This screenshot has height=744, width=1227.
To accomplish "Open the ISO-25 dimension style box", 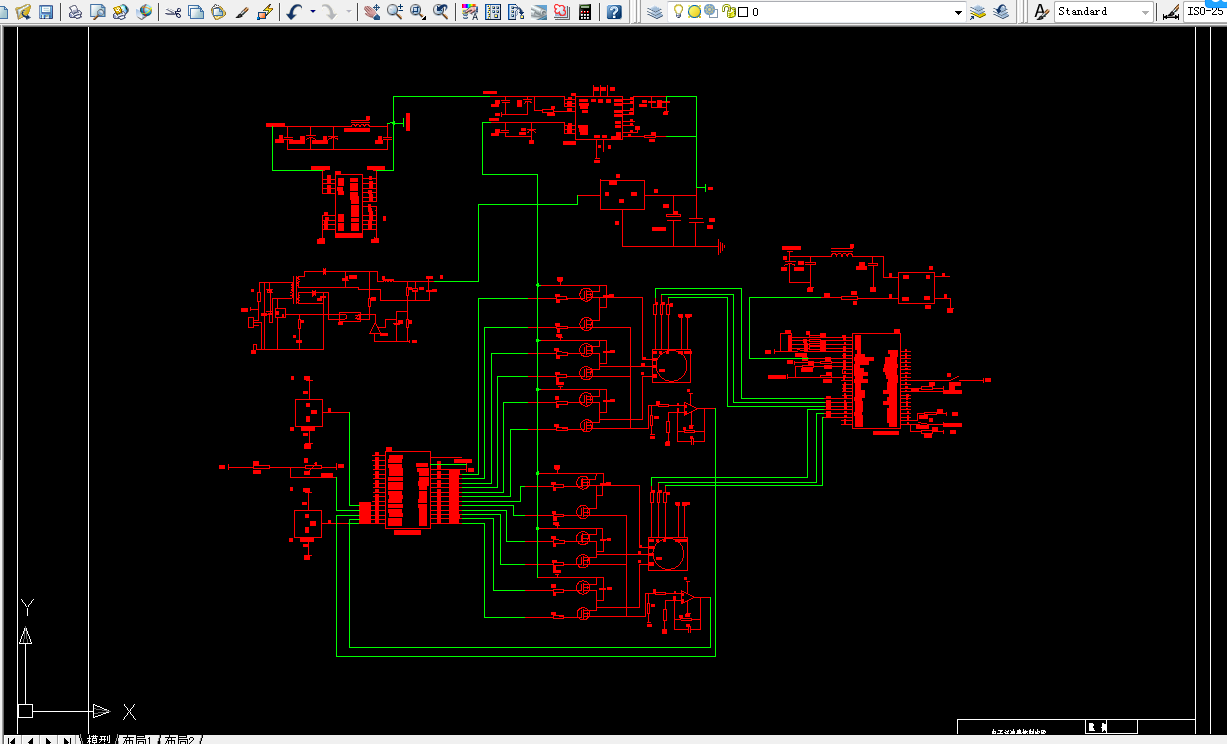I will (x=1204, y=12).
